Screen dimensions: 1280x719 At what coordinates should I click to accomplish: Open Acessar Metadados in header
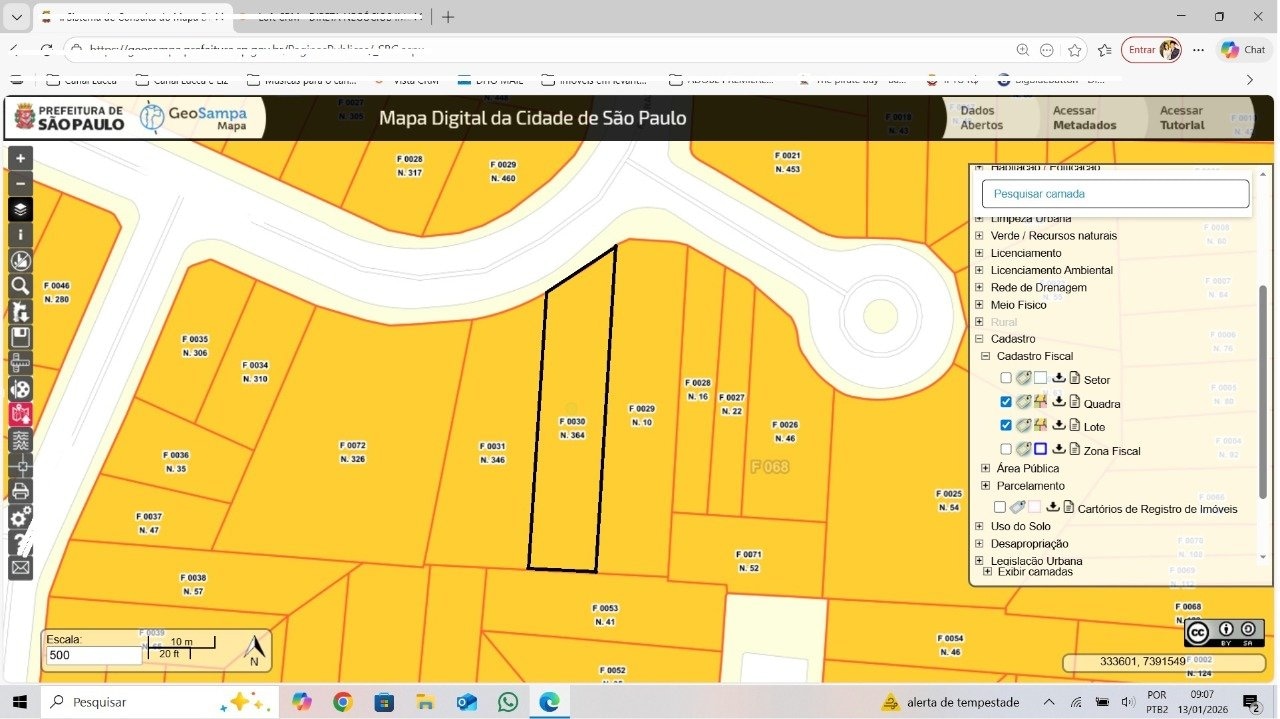1084,118
